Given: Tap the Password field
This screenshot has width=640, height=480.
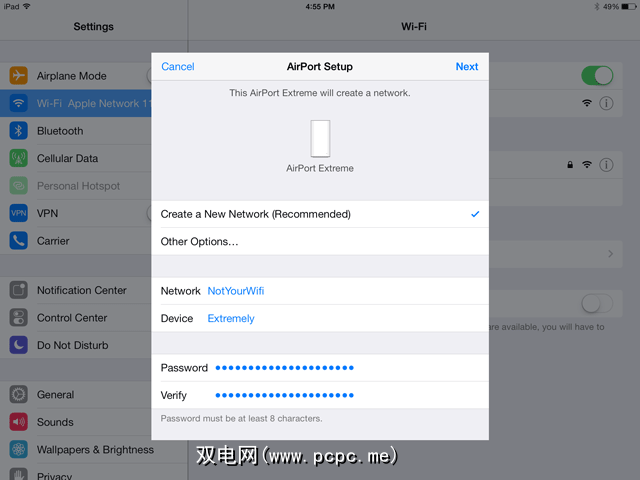Looking at the screenshot, I should [x=320, y=368].
